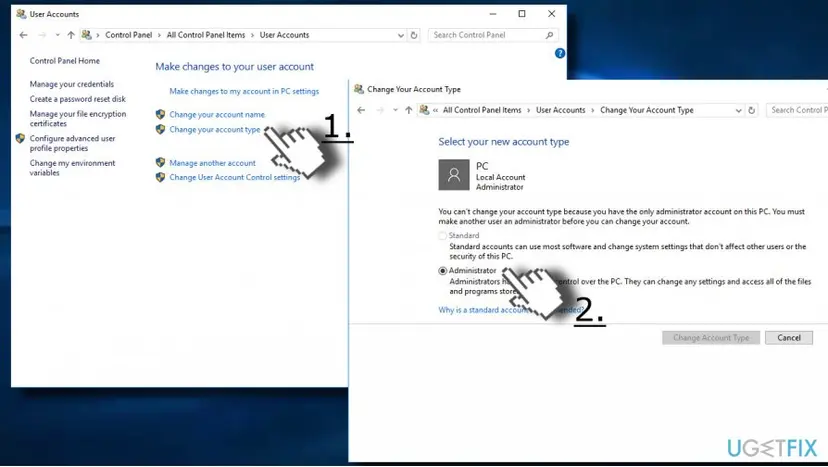The height and width of the screenshot is (467, 828).
Task: Click shield icon beside Change User Account Control settings
Action: (161, 178)
